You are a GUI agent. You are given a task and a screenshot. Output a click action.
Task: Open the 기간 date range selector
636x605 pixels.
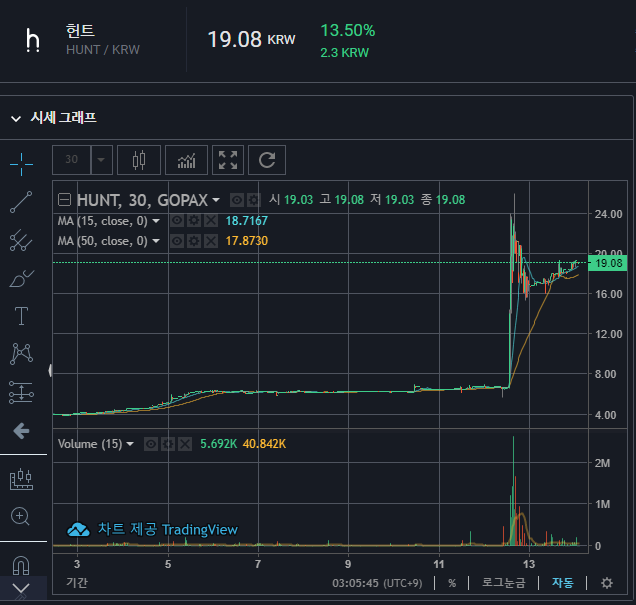point(77,583)
